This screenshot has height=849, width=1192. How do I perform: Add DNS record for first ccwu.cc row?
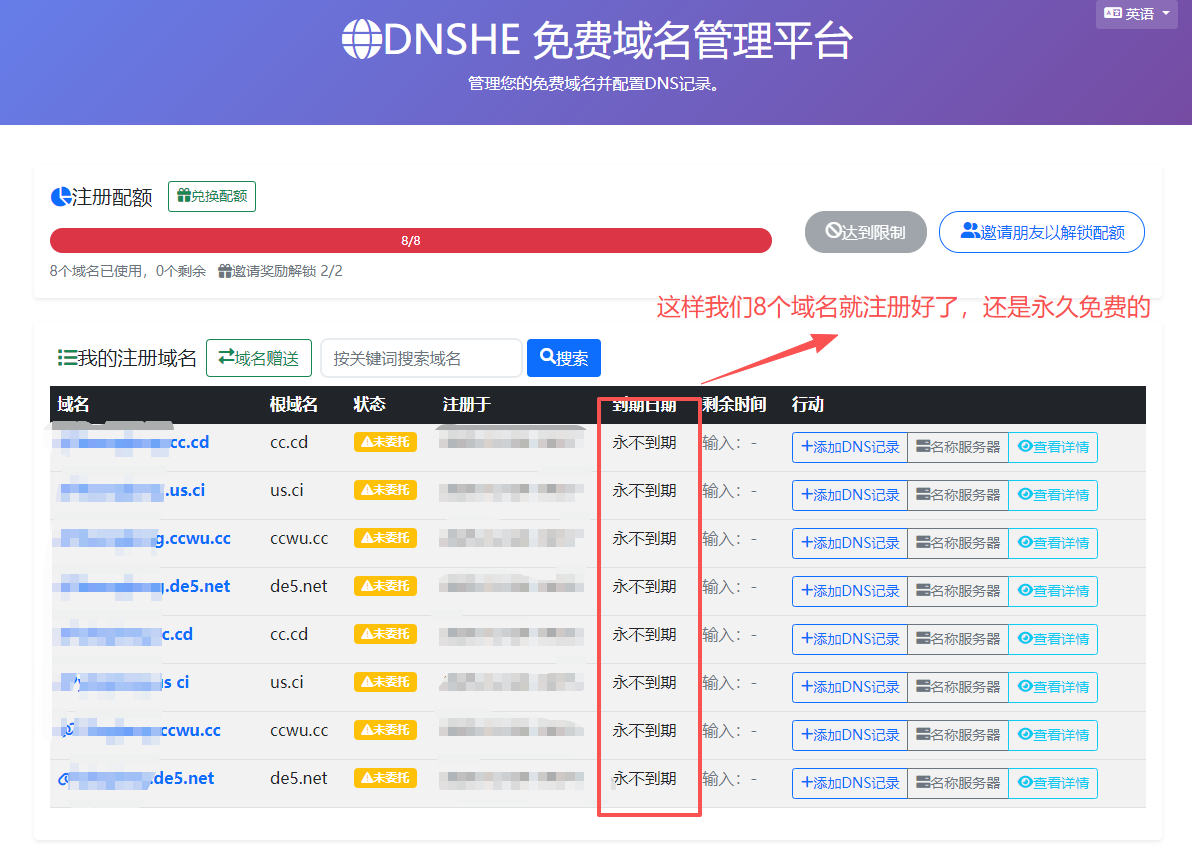coord(850,543)
